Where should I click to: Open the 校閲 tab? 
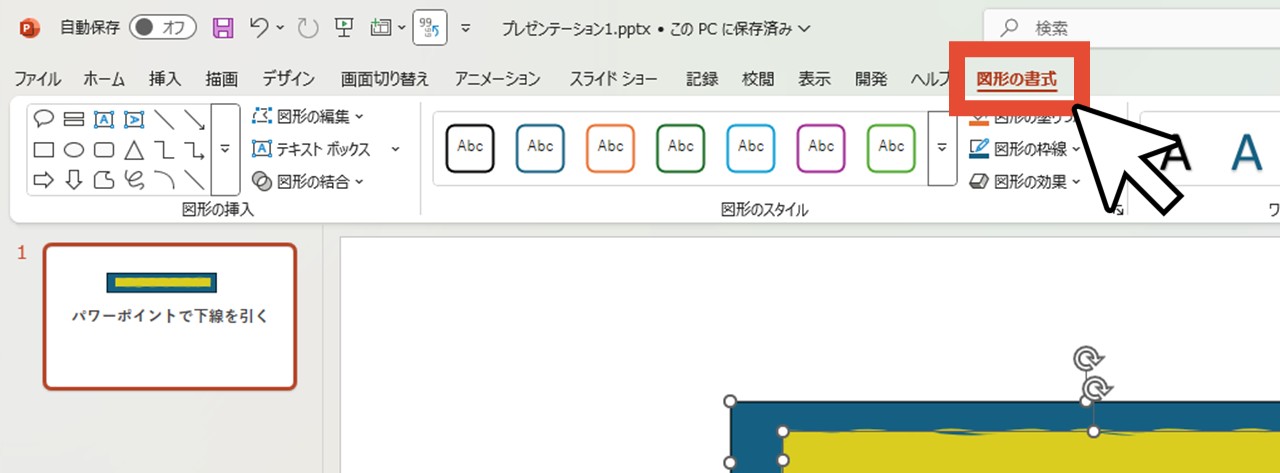(x=758, y=79)
